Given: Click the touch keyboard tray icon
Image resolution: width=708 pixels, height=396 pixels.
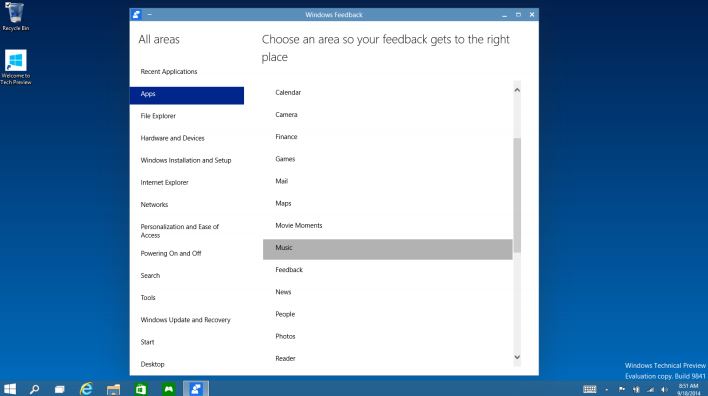Looking at the screenshot, I should pyautogui.click(x=590, y=389).
